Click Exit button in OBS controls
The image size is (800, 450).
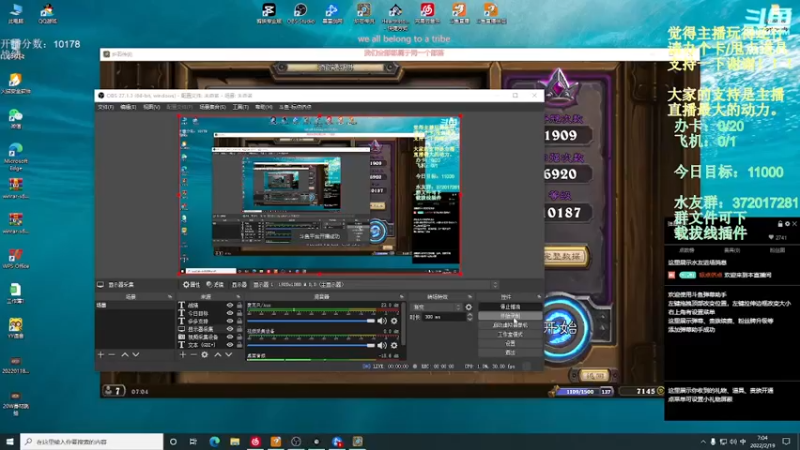point(510,353)
